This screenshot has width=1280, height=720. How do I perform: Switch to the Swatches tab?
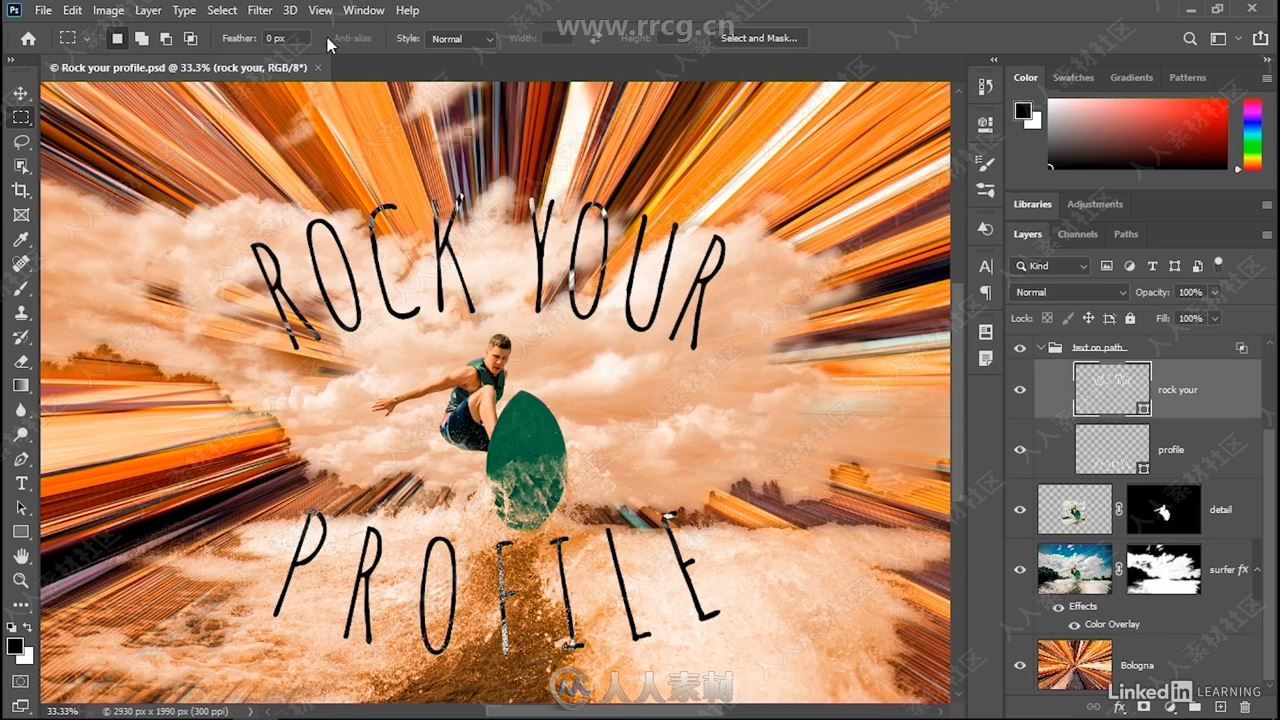[1073, 77]
